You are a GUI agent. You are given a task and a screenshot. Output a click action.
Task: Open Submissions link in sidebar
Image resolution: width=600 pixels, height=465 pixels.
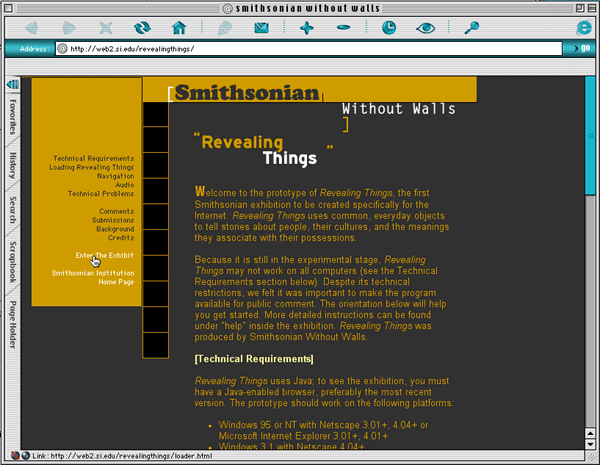[113, 220]
